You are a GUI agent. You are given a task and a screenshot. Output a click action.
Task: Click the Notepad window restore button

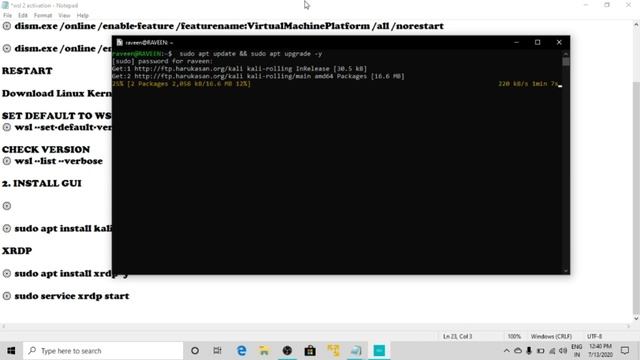click(607, 5)
